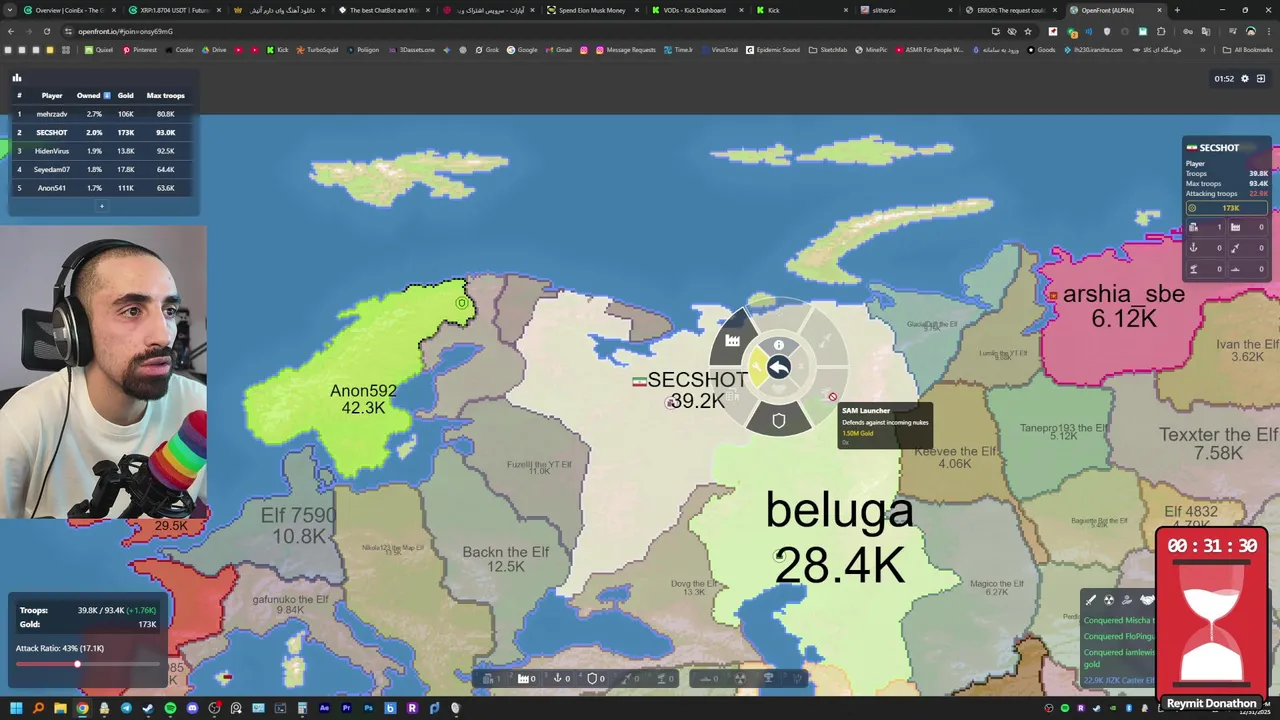Toggle the sword attack events filter
This screenshot has height=720, width=1280.
[x=1091, y=600]
